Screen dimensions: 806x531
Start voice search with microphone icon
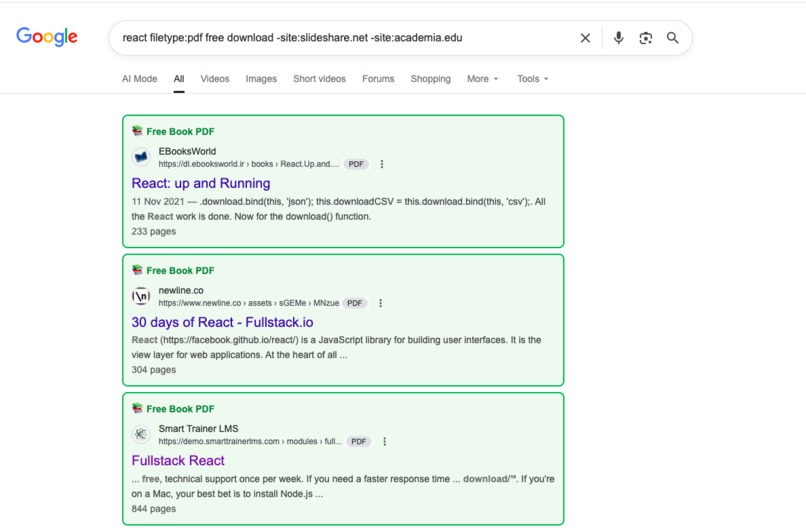(x=618, y=38)
